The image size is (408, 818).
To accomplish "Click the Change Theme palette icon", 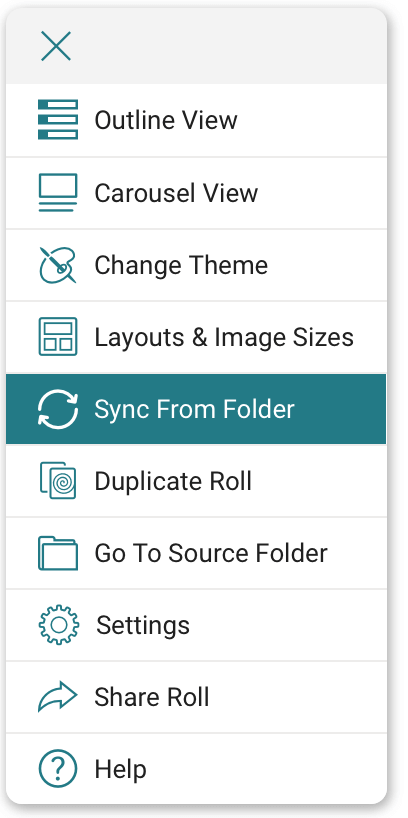I will click(x=58, y=265).
